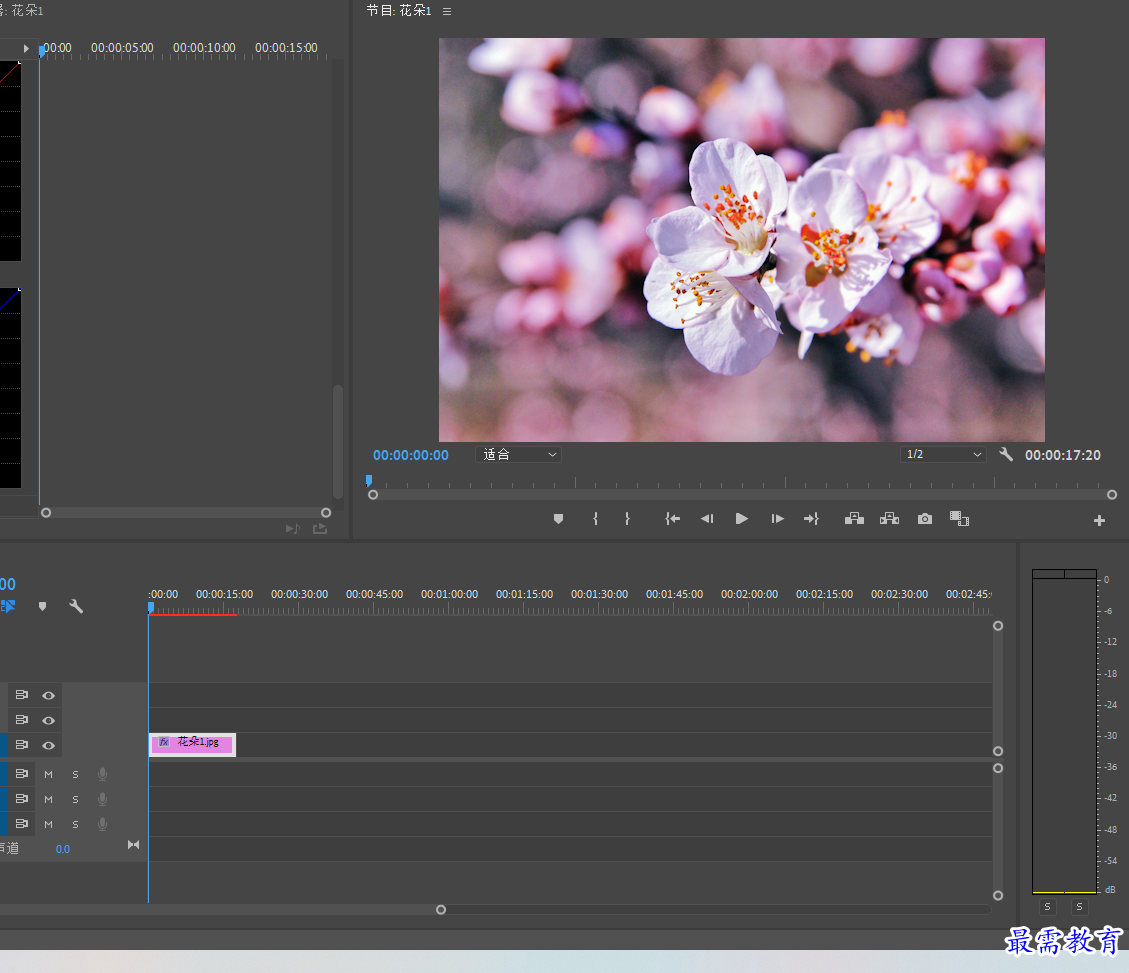Open the comparison view button

959,519
